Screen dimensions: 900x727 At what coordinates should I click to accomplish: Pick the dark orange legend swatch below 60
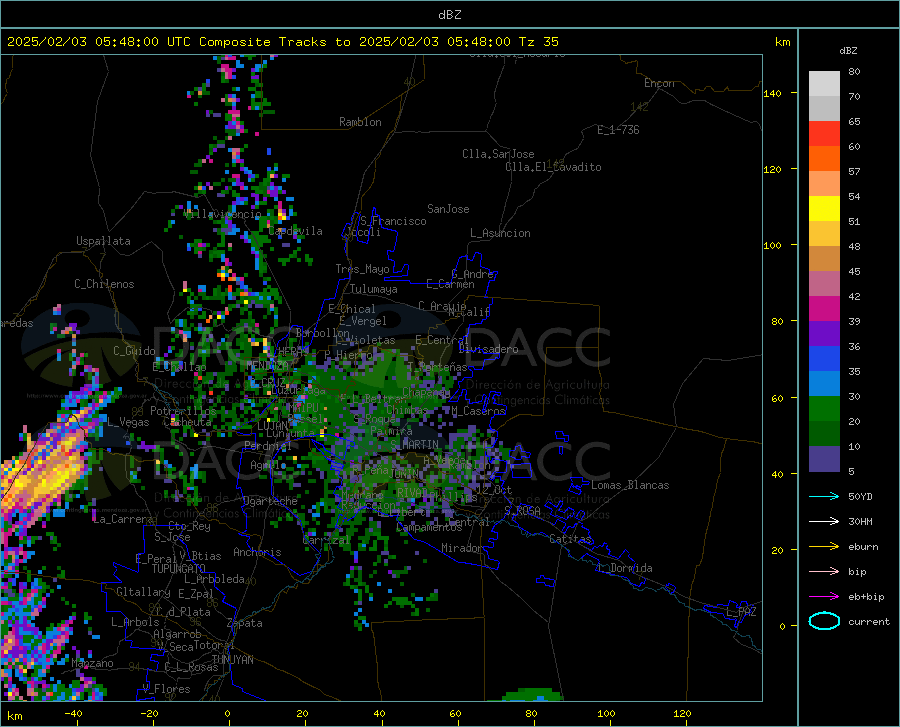pos(824,159)
